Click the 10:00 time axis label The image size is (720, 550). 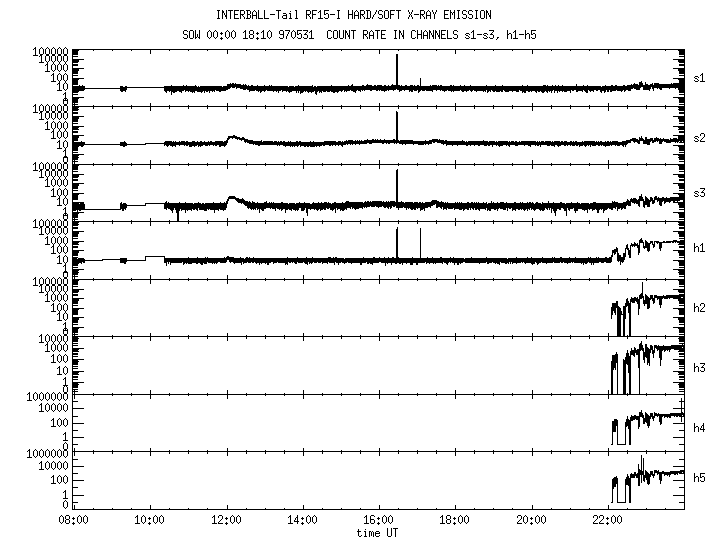(x=149, y=520)
